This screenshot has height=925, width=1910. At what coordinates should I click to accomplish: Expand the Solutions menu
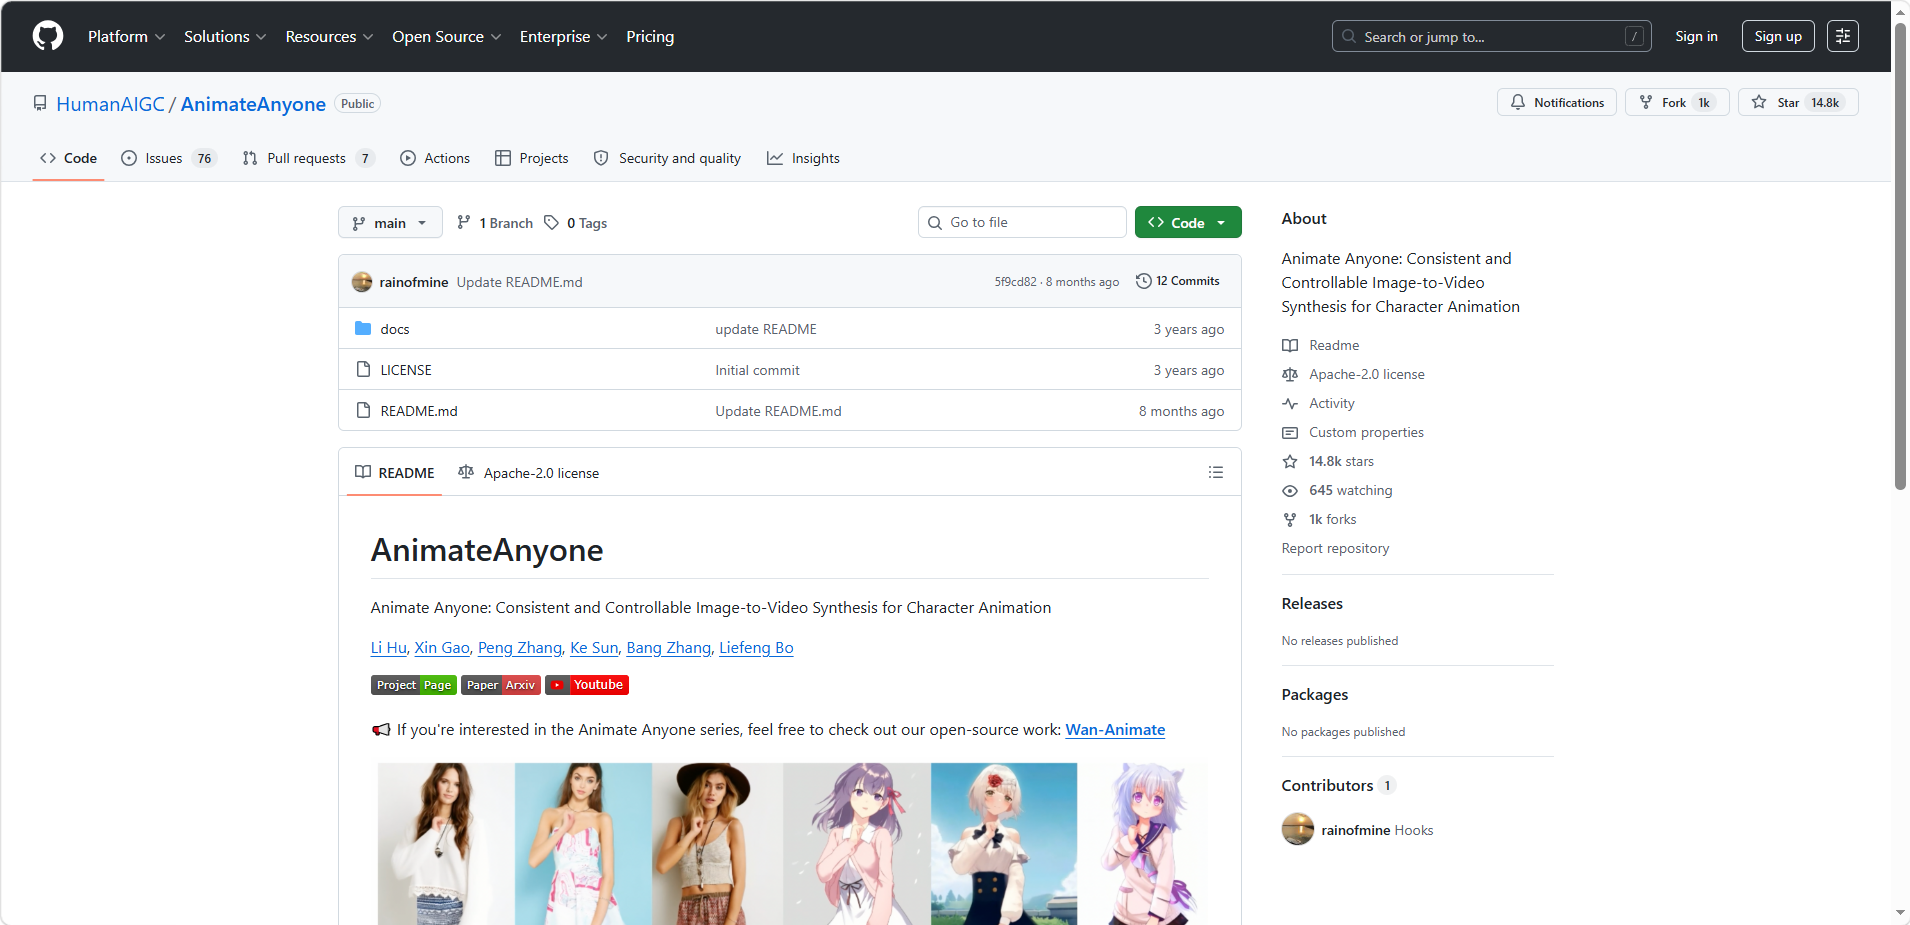pos(225,36)
